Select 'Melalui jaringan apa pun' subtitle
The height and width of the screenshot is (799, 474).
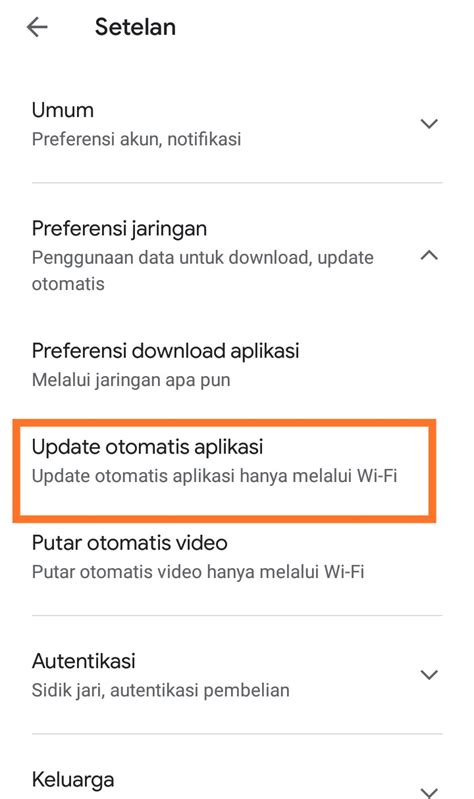click(x=131, y=380)
